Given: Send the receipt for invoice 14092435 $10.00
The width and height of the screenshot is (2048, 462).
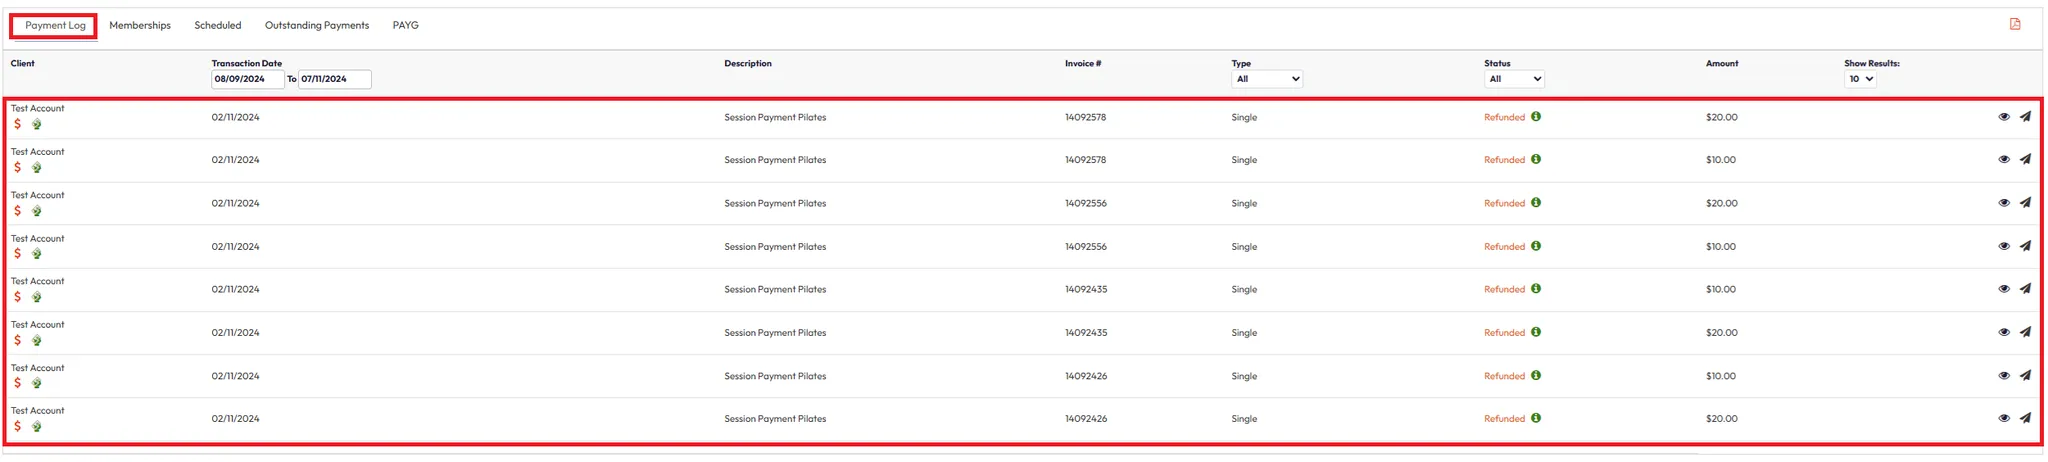Looking at the screenshot, I should pos(2025,289).
